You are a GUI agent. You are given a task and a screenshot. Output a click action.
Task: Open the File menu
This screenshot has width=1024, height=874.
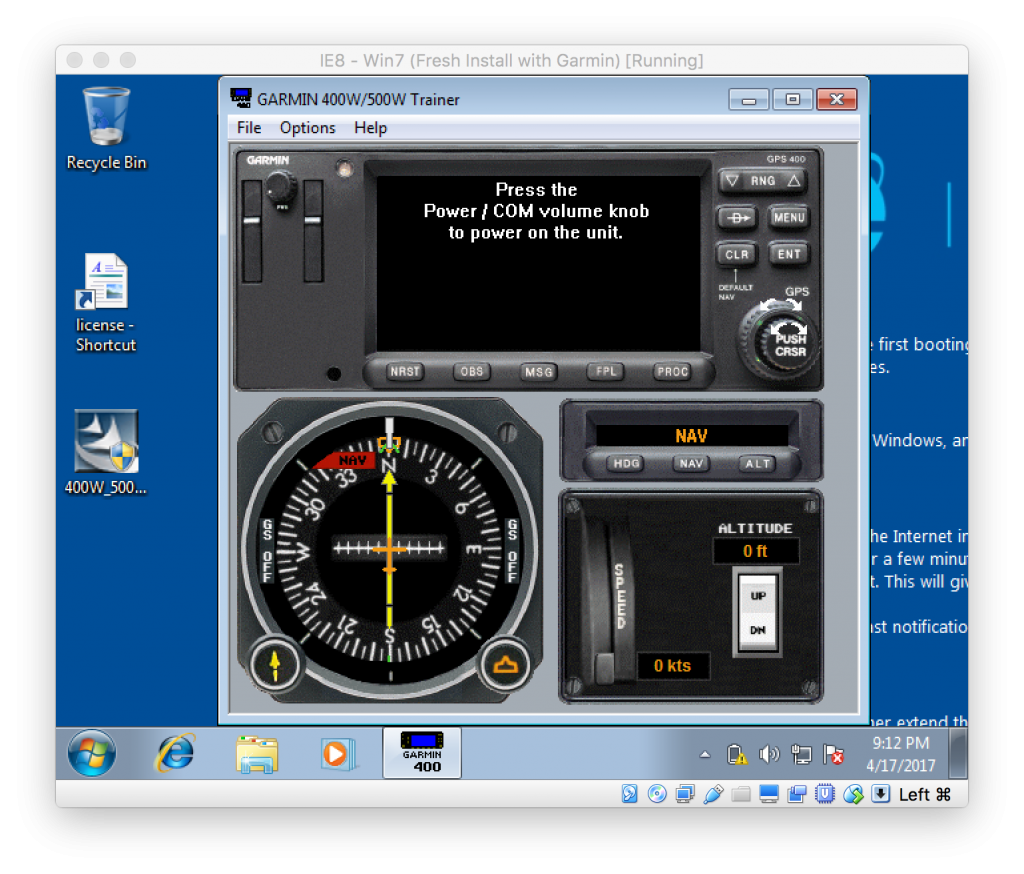click(x=249, y=127)
